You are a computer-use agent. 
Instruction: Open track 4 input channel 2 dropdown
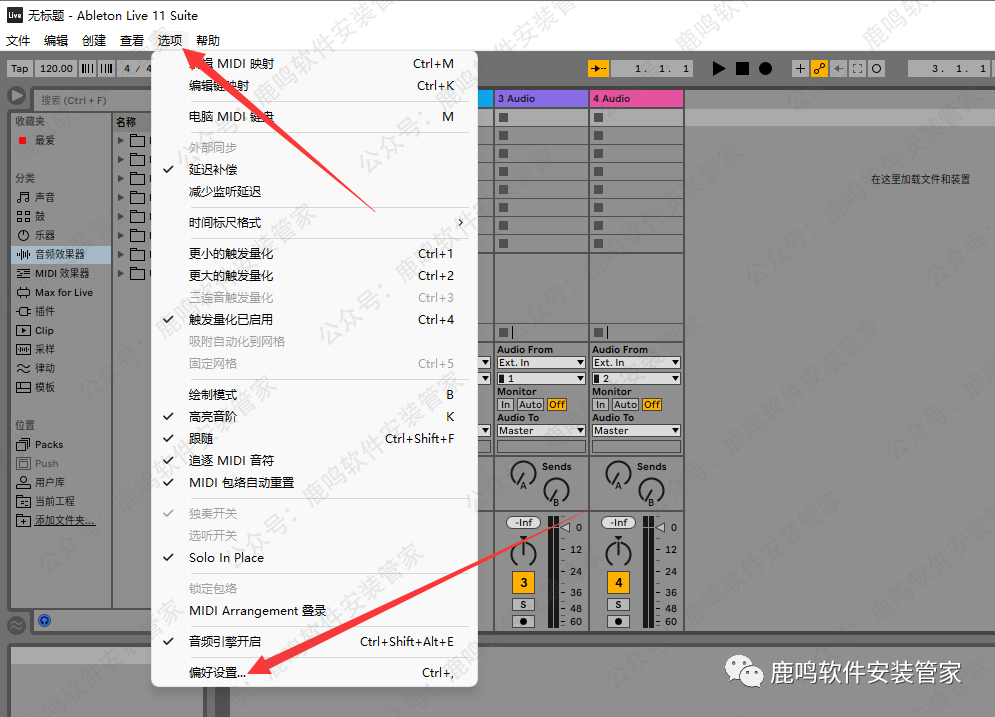pyautogui.click(x=636, y=378)
